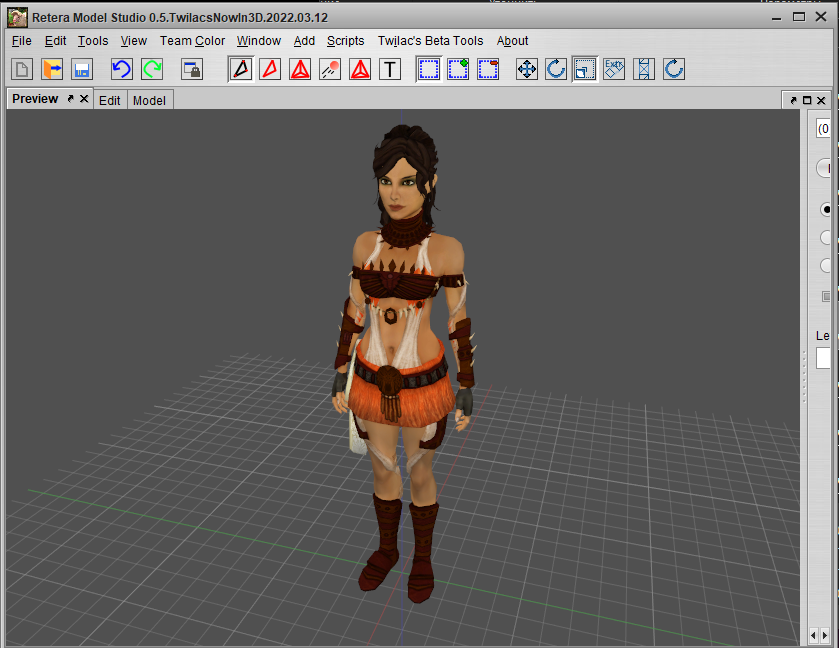The image size is (840, 648).
Task: Undo the last action
Action: 122,70
